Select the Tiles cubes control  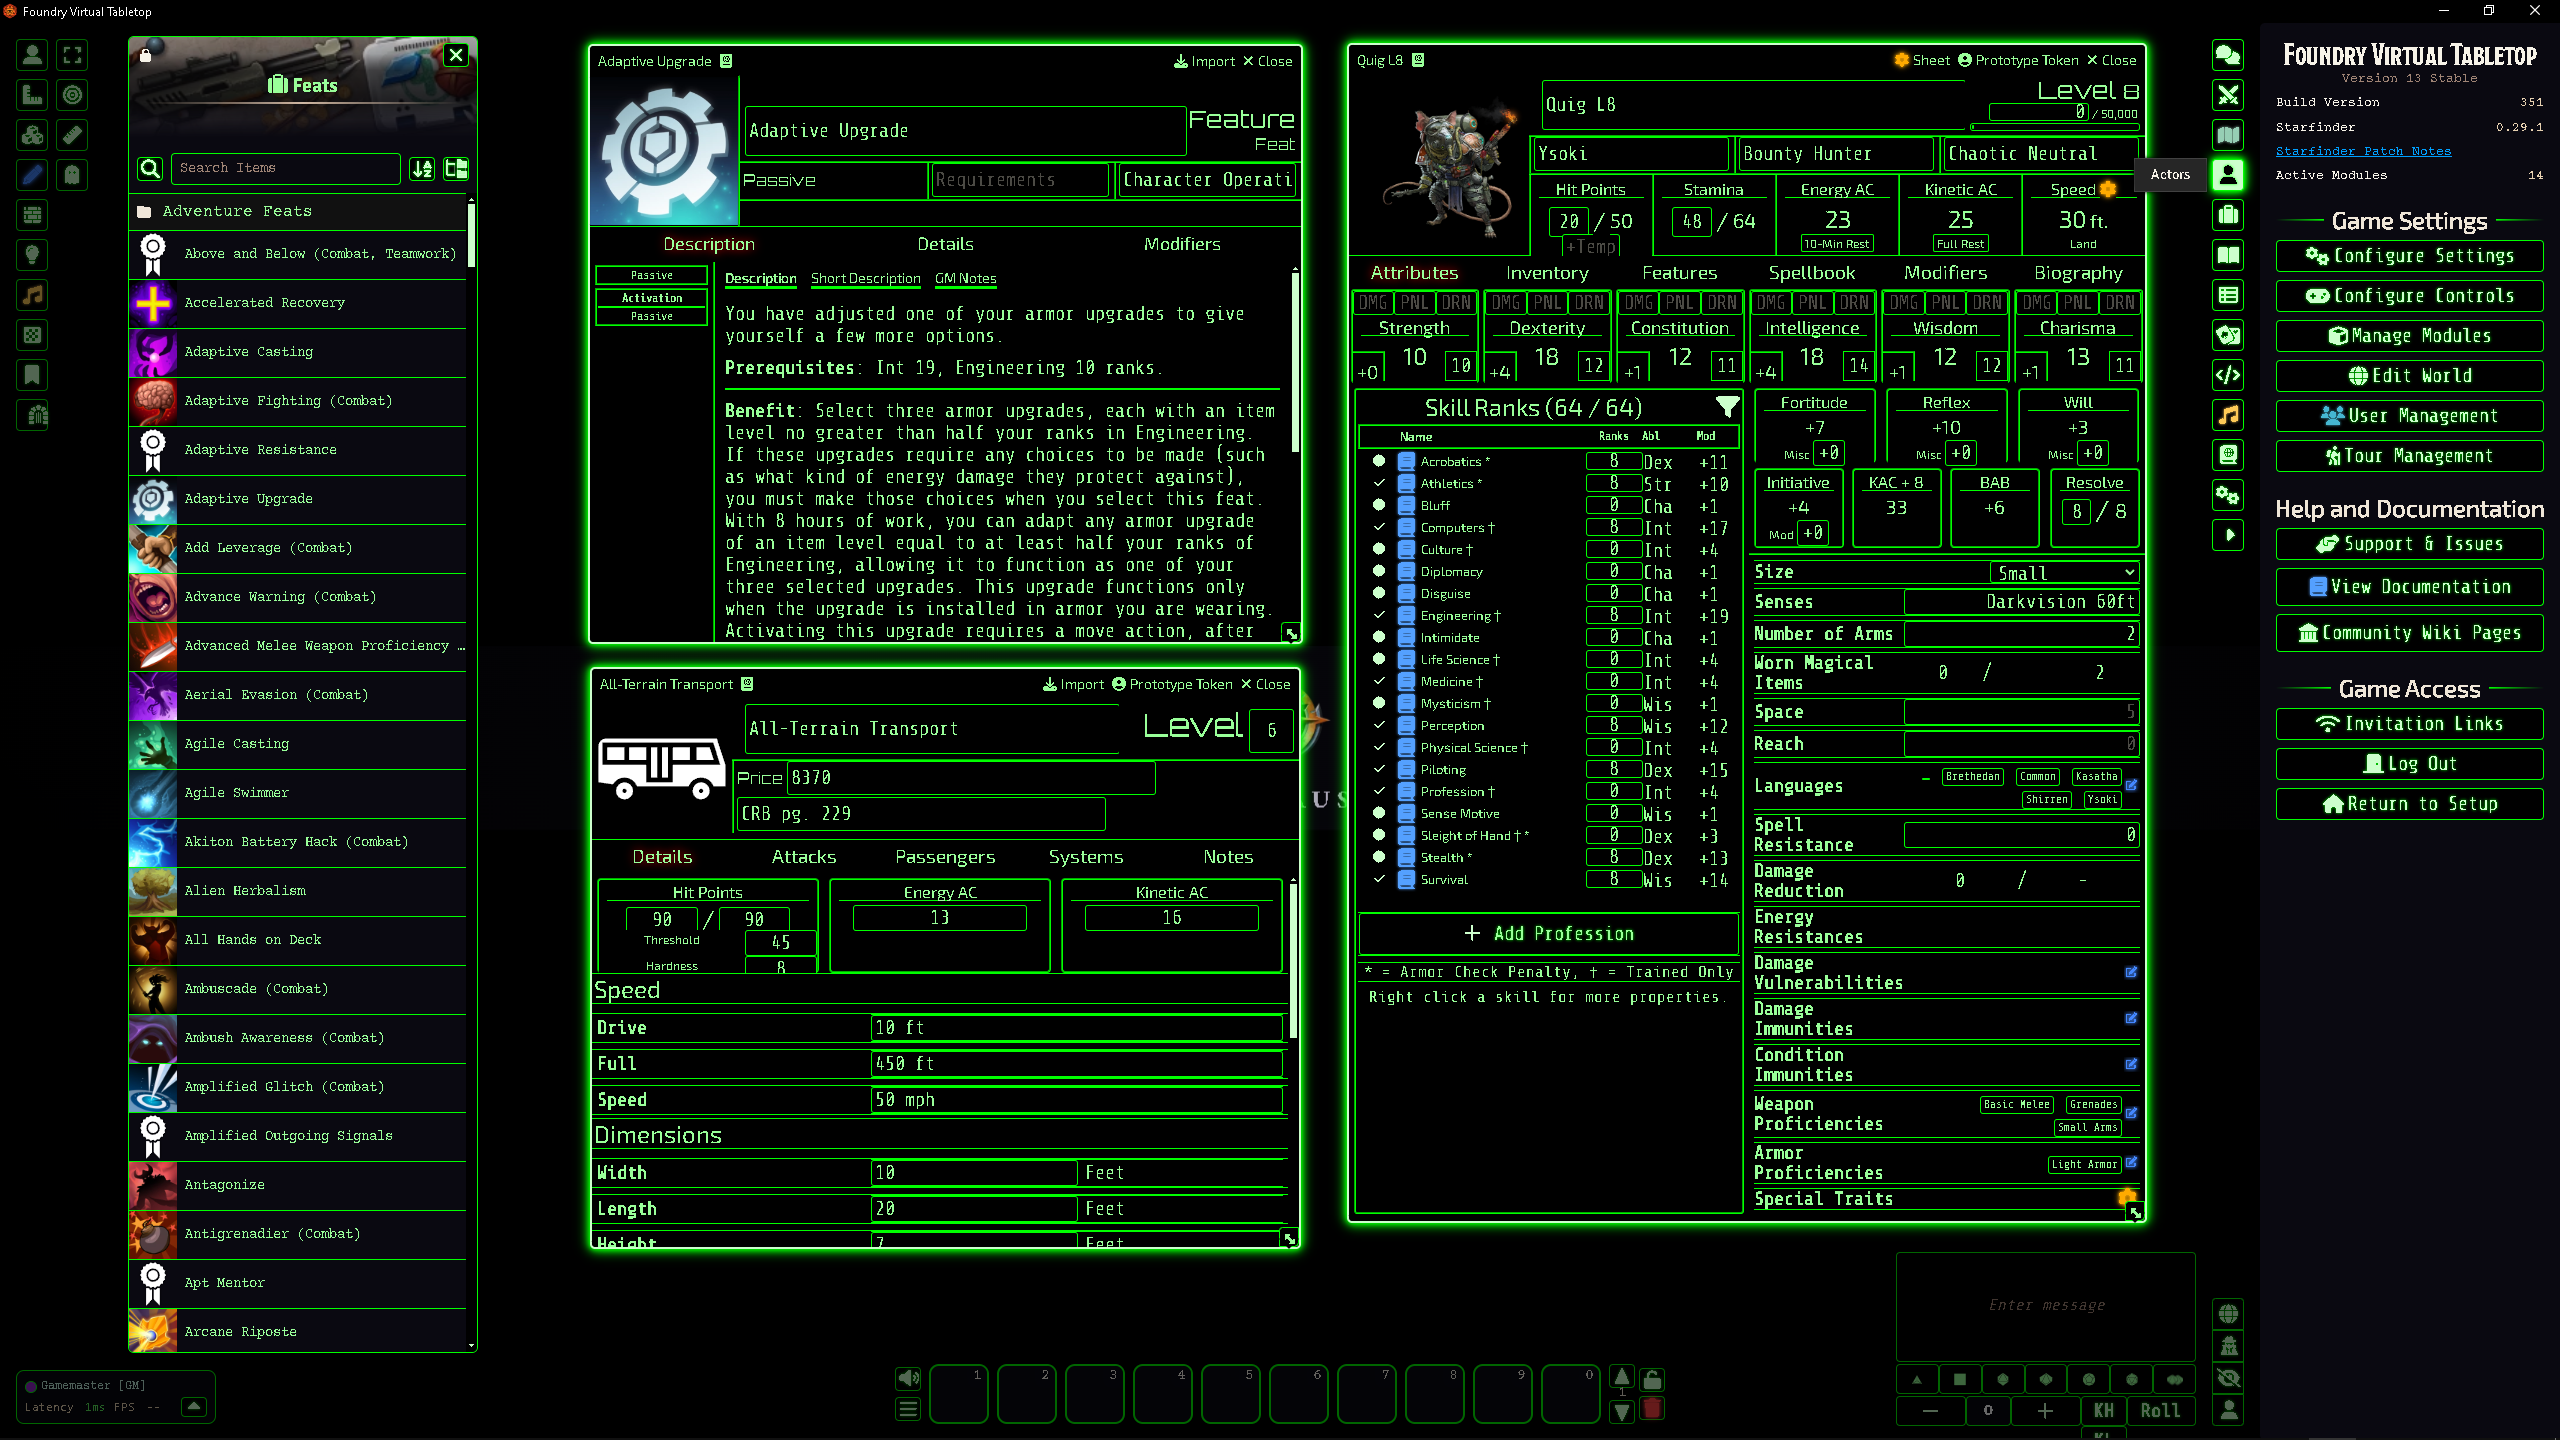(32, 135)
